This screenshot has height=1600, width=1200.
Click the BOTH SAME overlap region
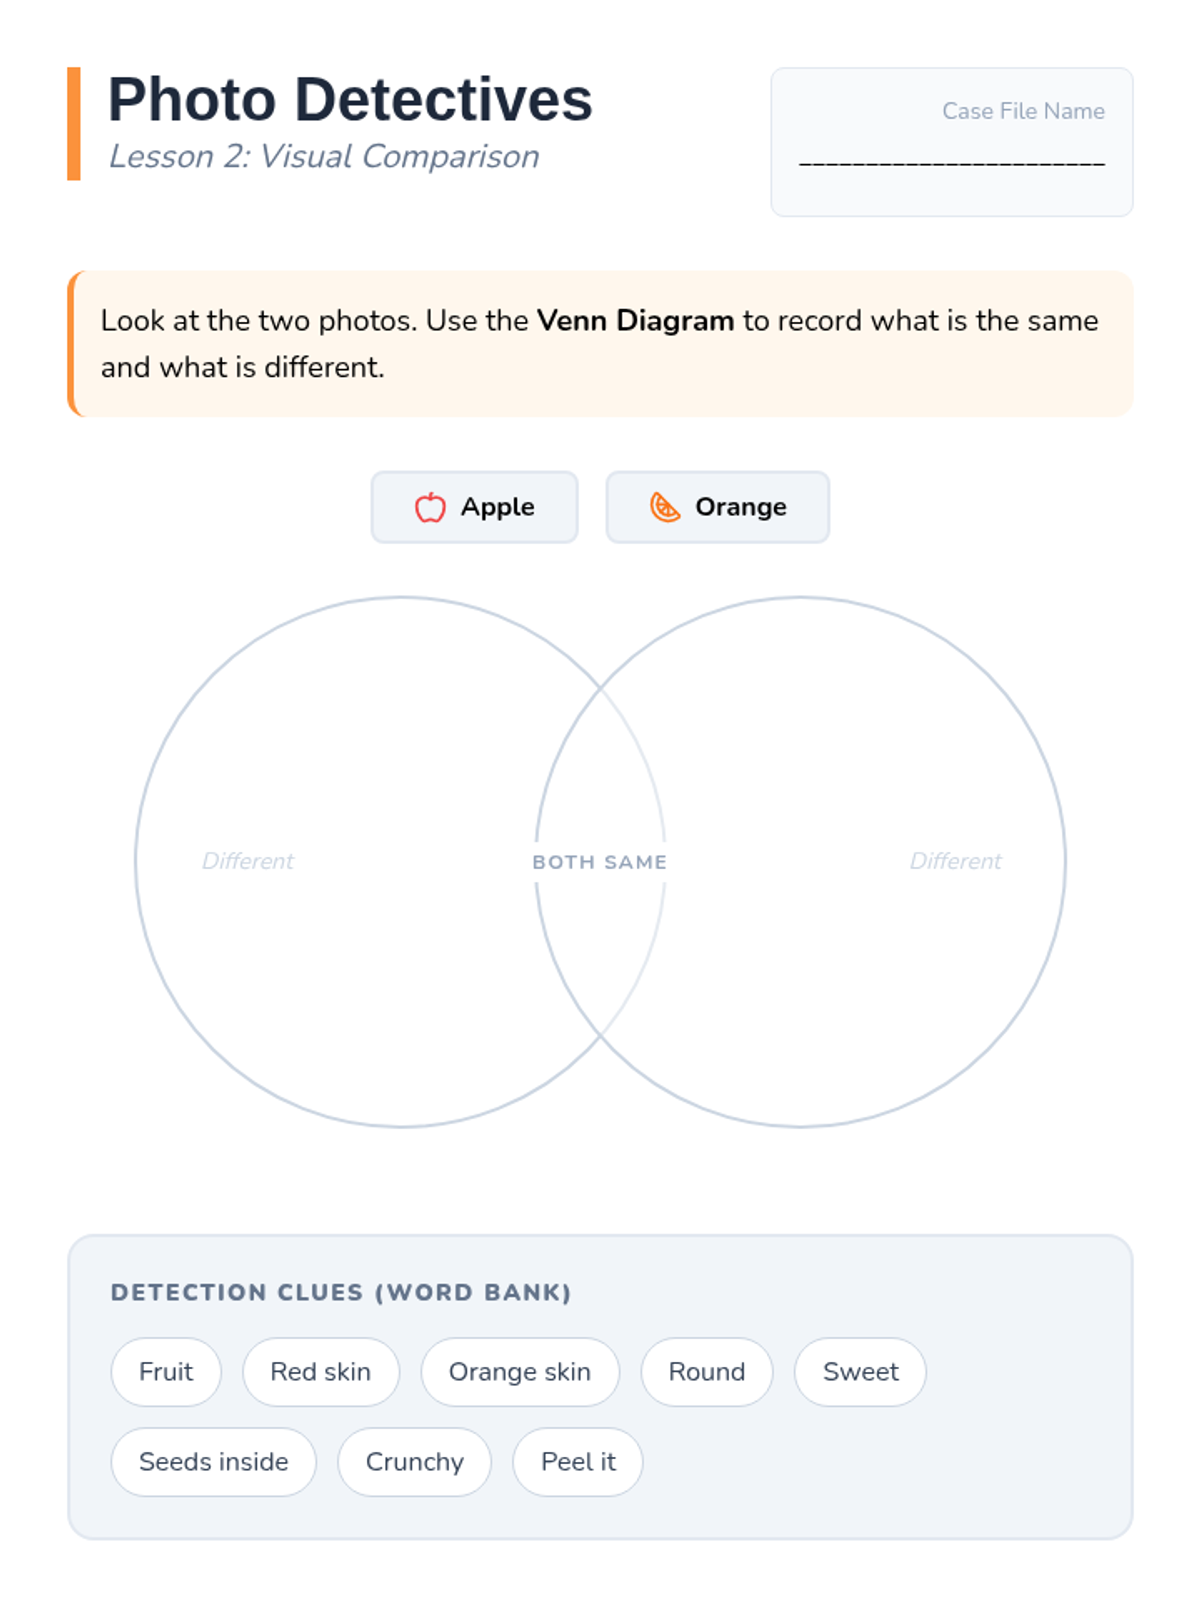pos(599,862)
